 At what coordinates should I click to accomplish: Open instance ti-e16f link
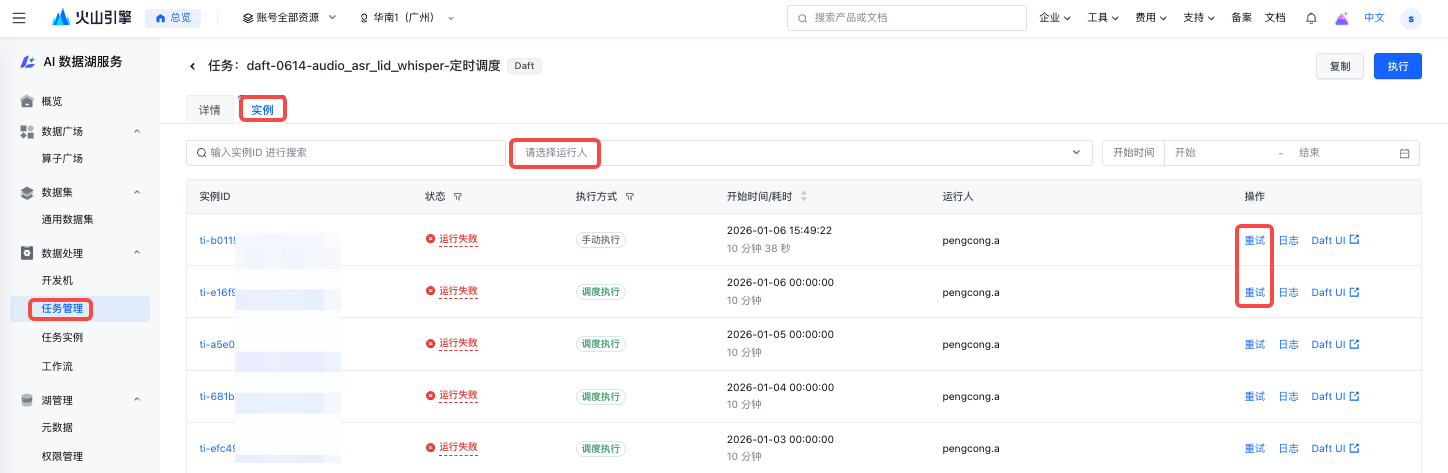point(217,292)
